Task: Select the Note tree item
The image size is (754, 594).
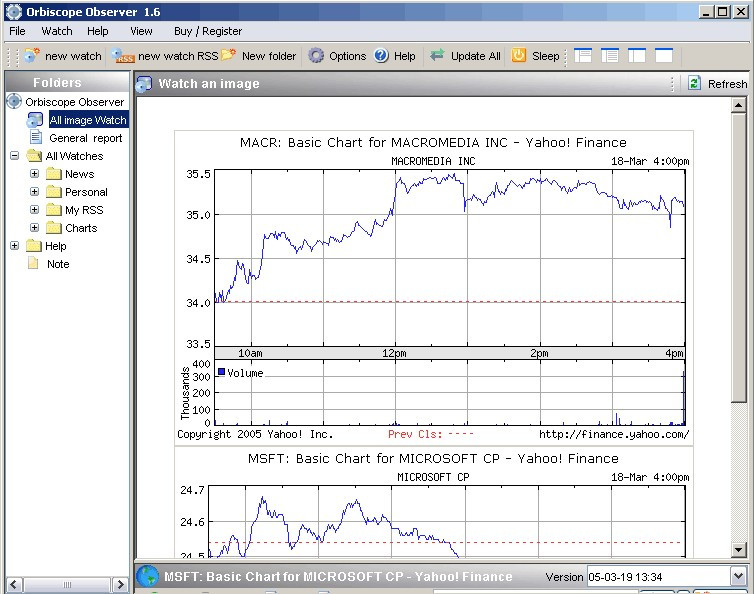Action: point(58,264)
